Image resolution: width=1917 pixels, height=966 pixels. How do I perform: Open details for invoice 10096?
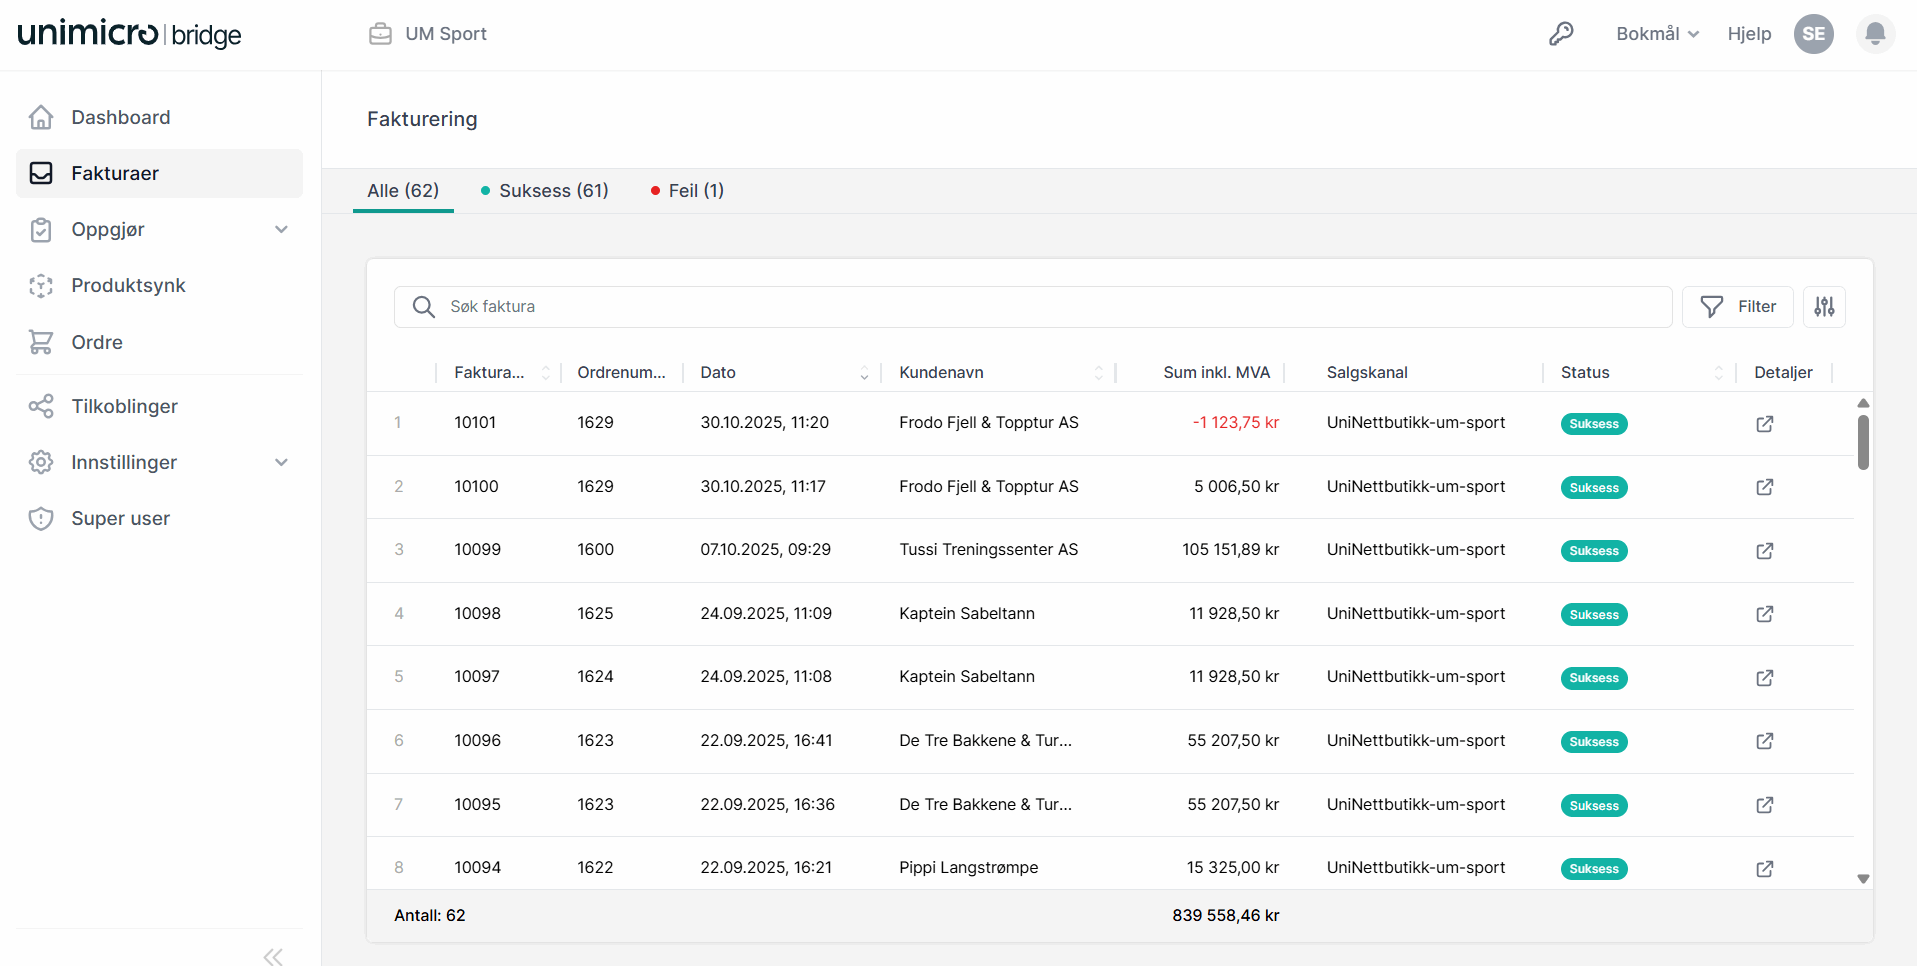(1764, 741)
